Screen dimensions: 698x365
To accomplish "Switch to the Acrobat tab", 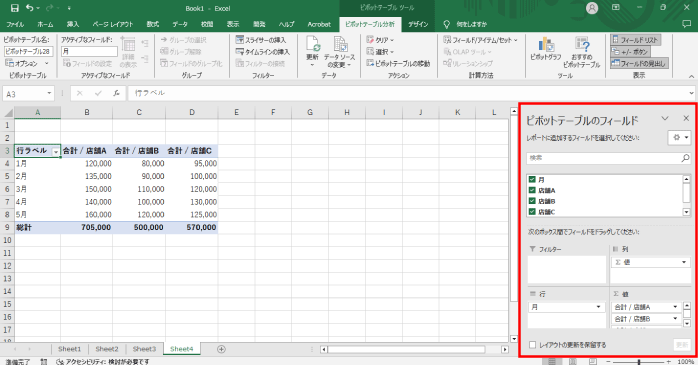I will tap(319, 24).
